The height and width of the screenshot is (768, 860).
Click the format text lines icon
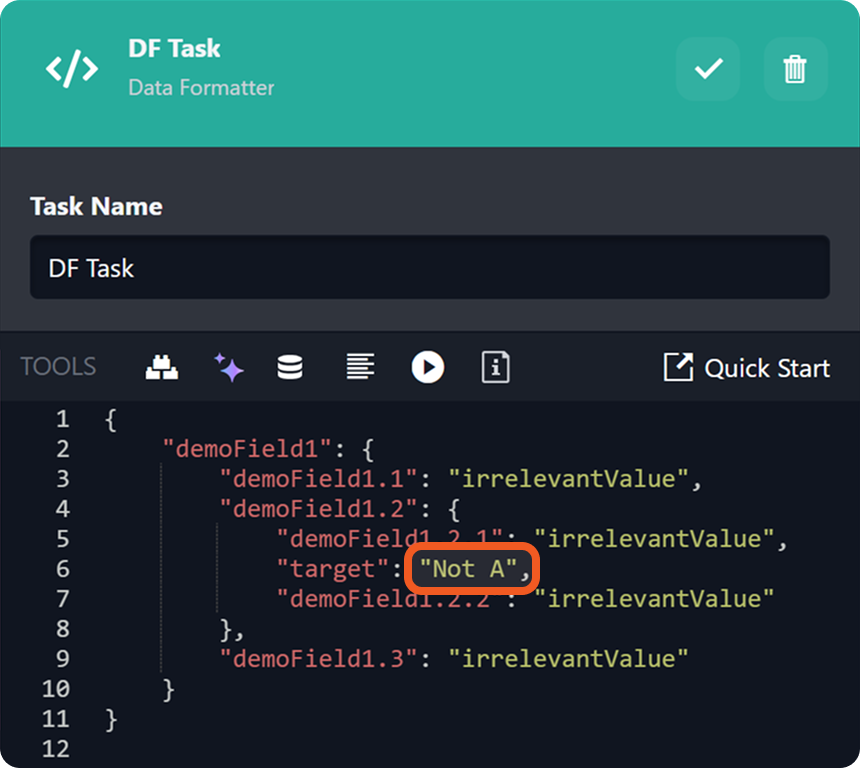[x=360, y=367]
